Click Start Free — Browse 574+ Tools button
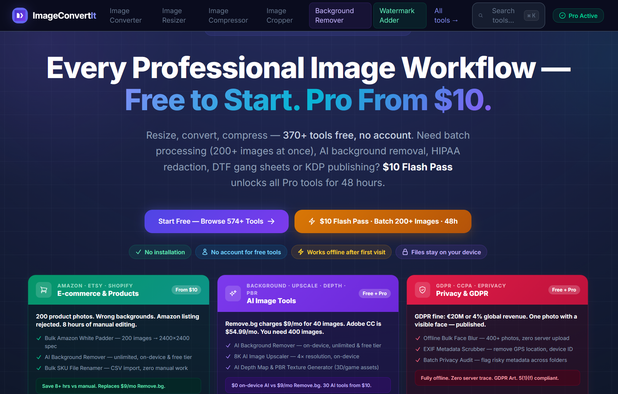 click(x=216, y=221)
